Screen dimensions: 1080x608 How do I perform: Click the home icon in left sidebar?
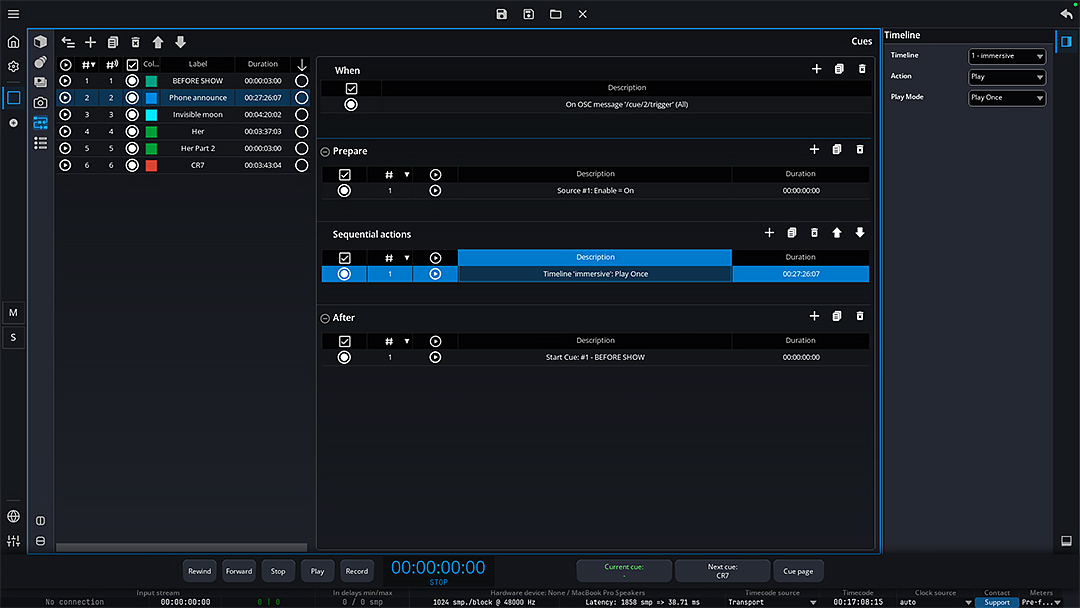pyautogui.click(x=13, y=42)
